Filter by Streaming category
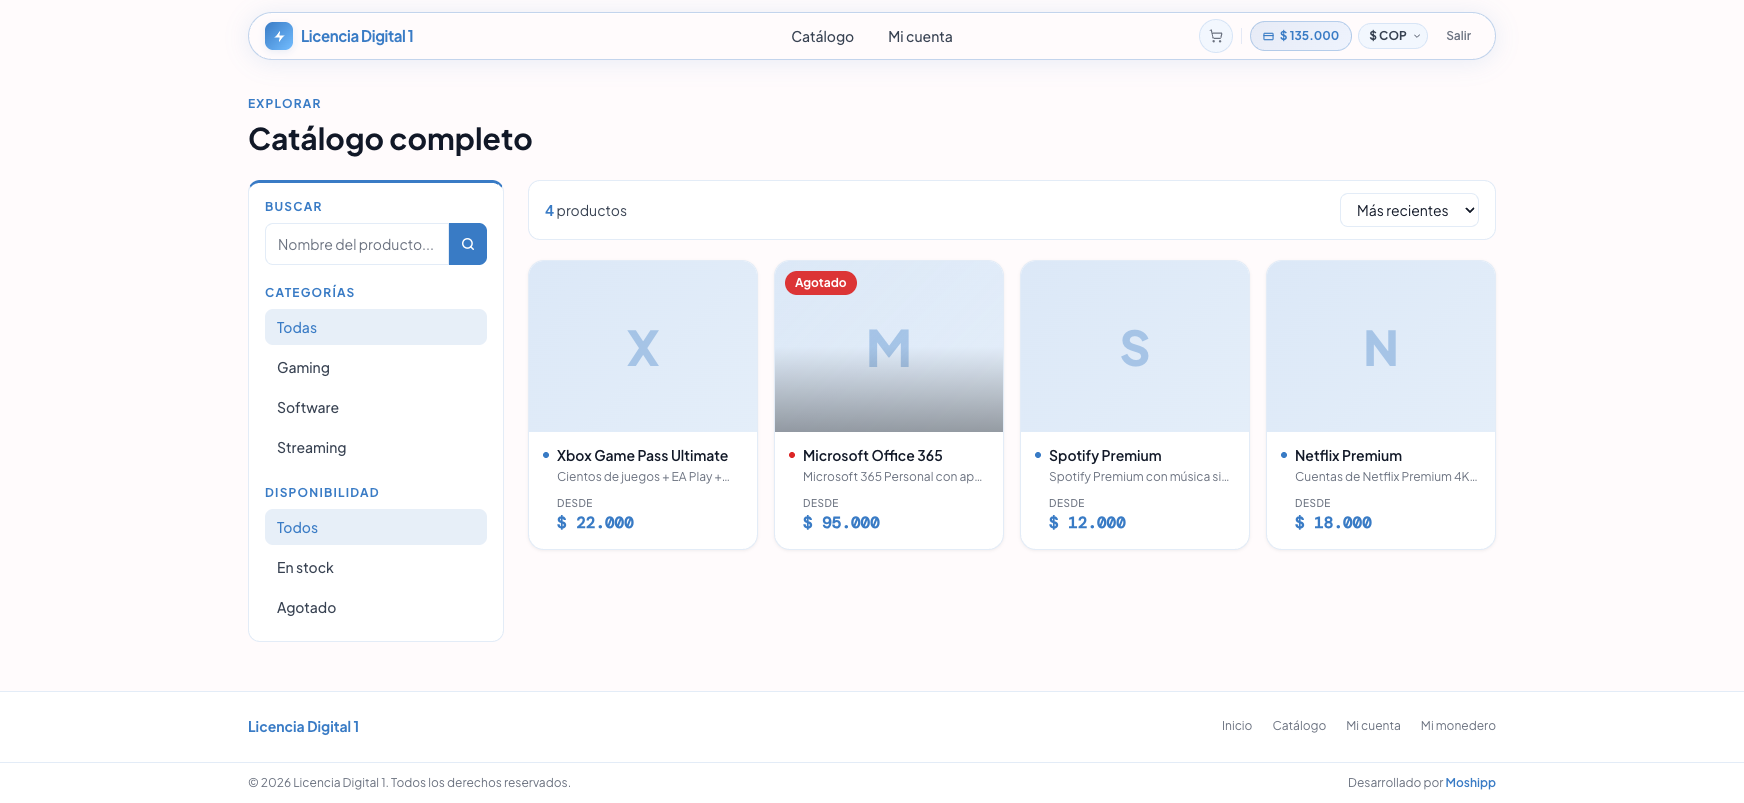The image size is (1744, 803). click(376, 447)
